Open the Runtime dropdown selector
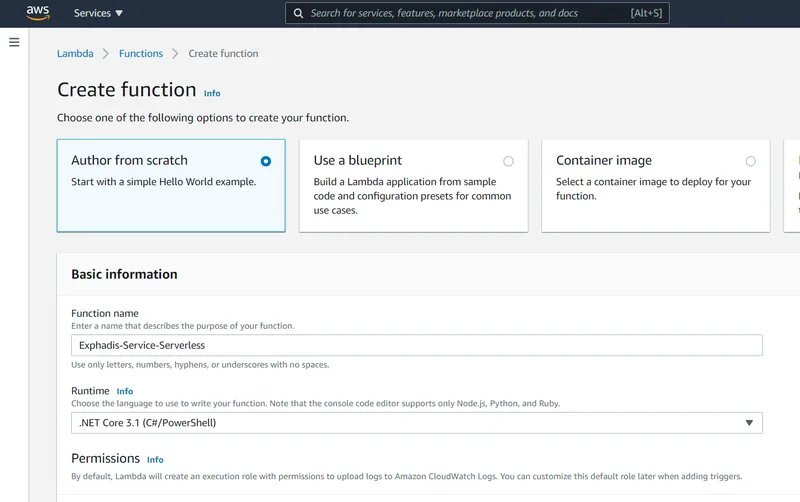Viewport: 800px width, 502px height. click(x=417, y=423)
